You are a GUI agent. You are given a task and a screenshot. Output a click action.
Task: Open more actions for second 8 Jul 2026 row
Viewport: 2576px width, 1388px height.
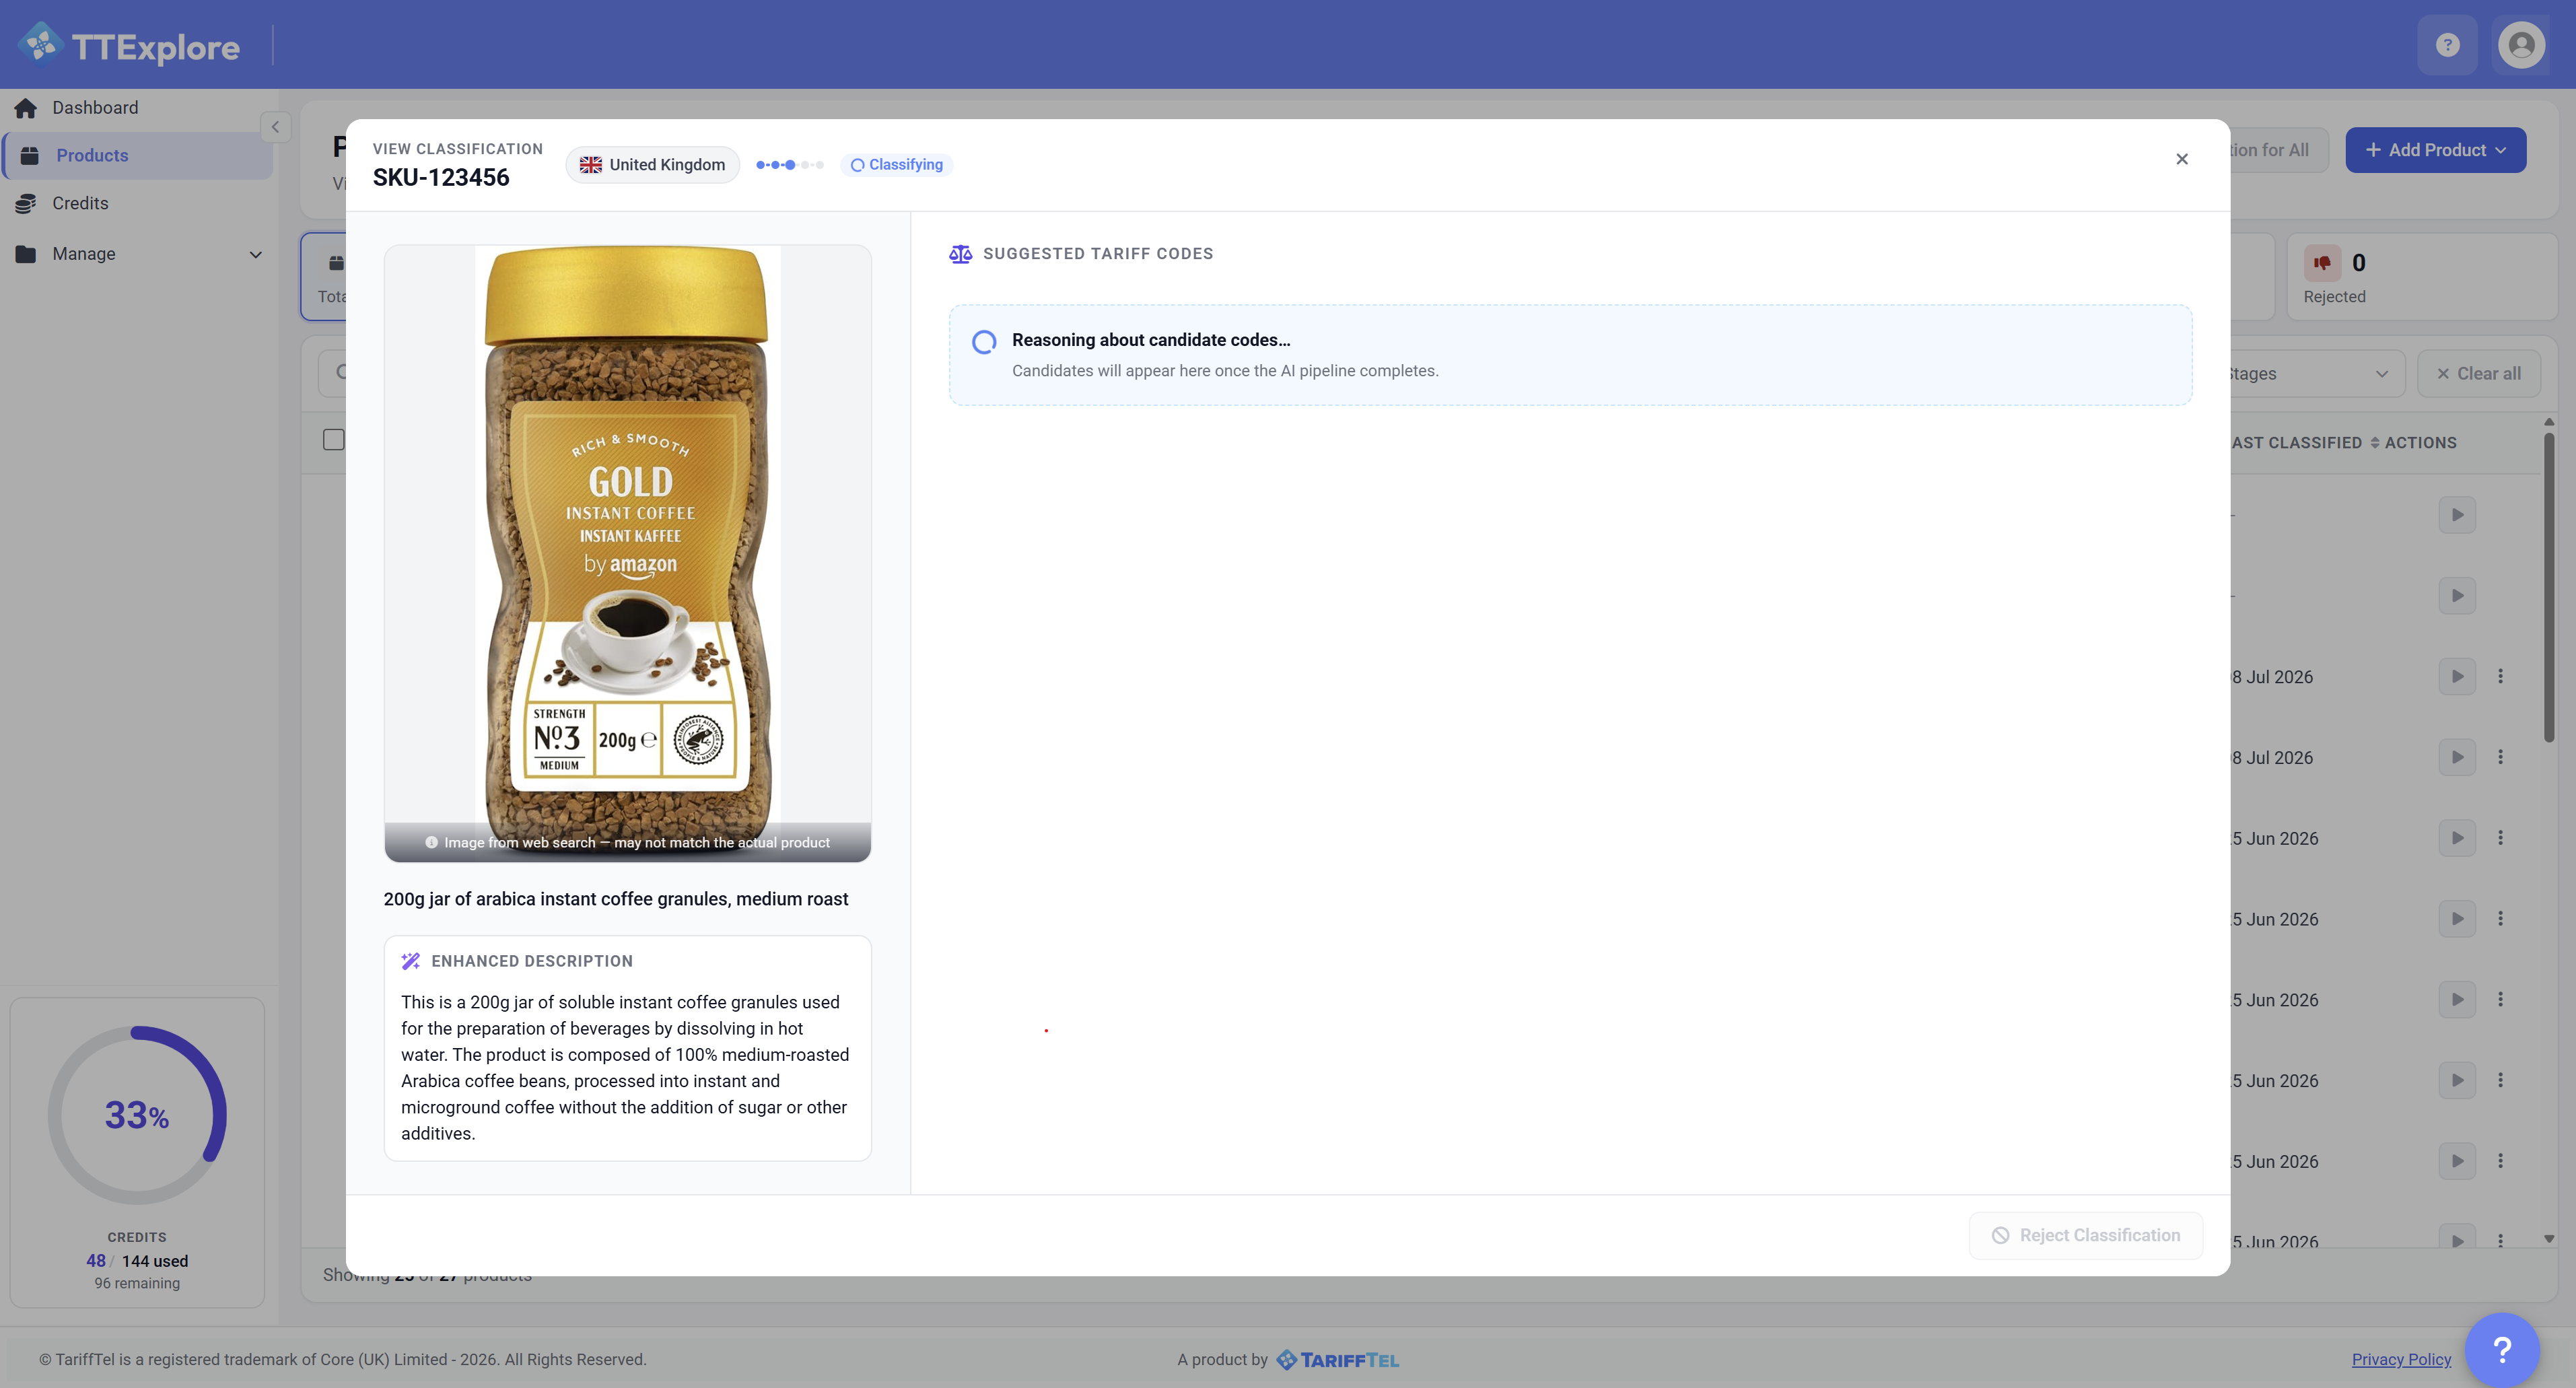pyautogui.click(x=2500, y=757)
